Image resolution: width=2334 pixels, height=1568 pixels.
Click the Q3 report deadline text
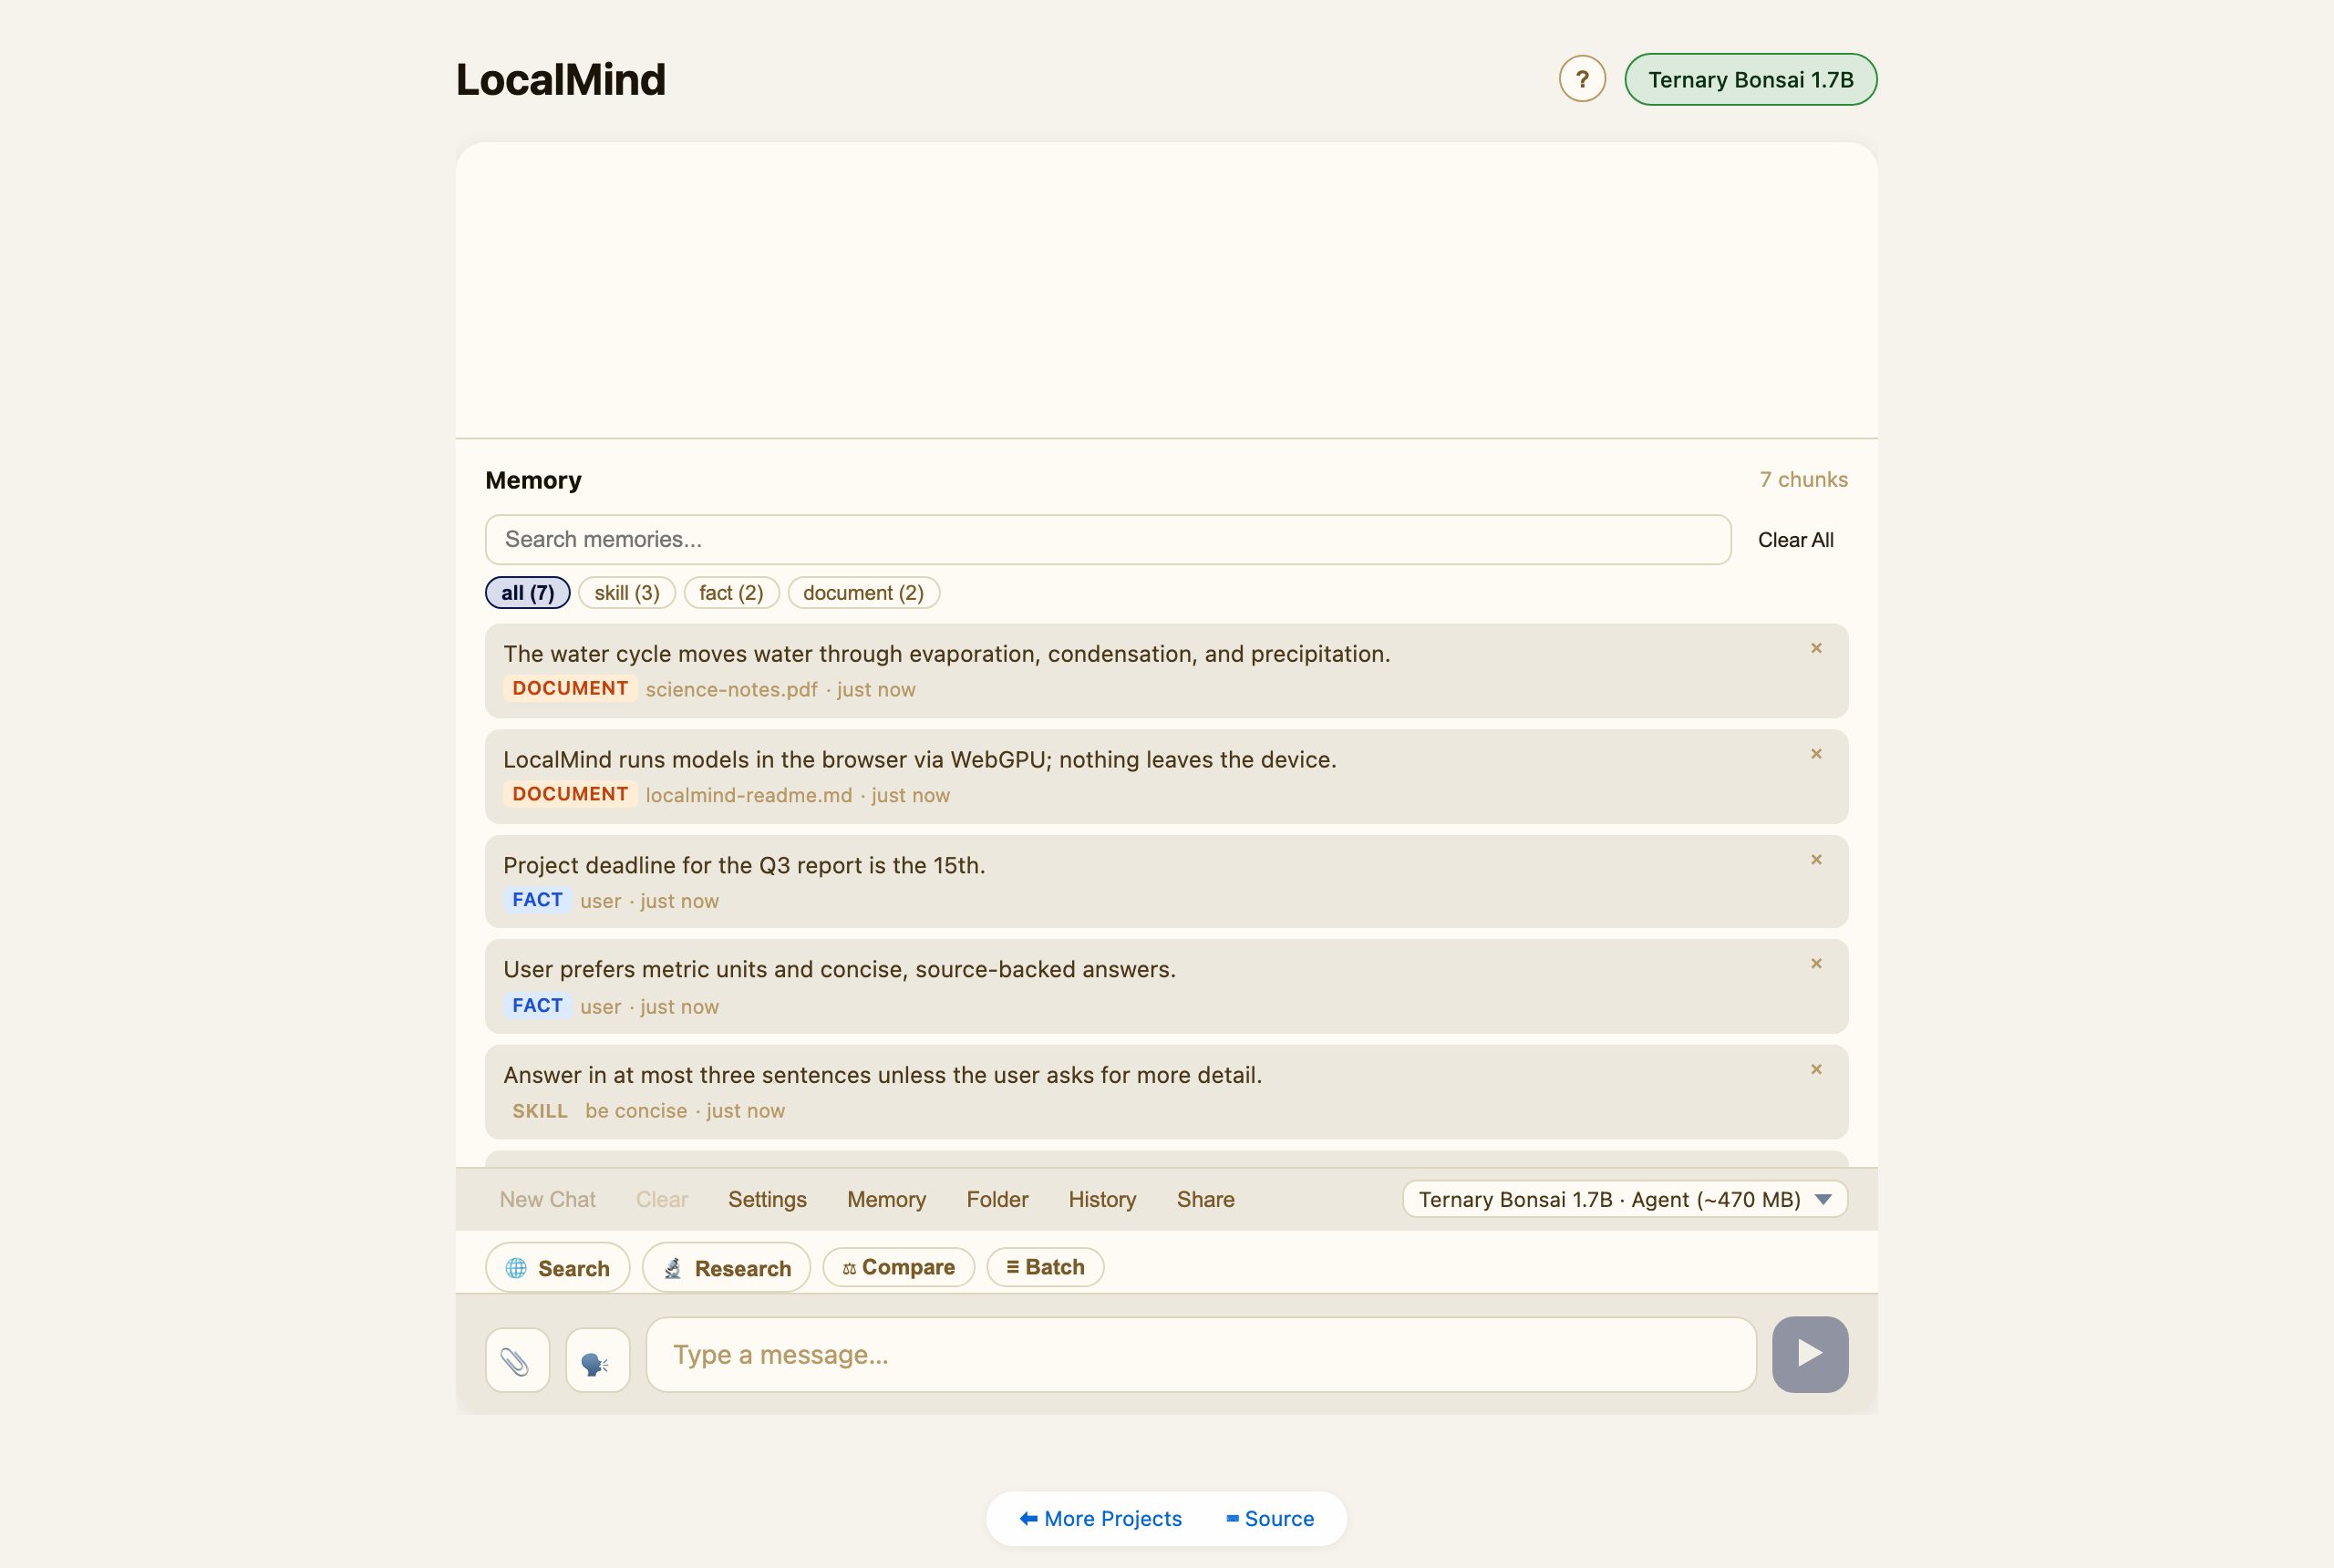(744, 866)
